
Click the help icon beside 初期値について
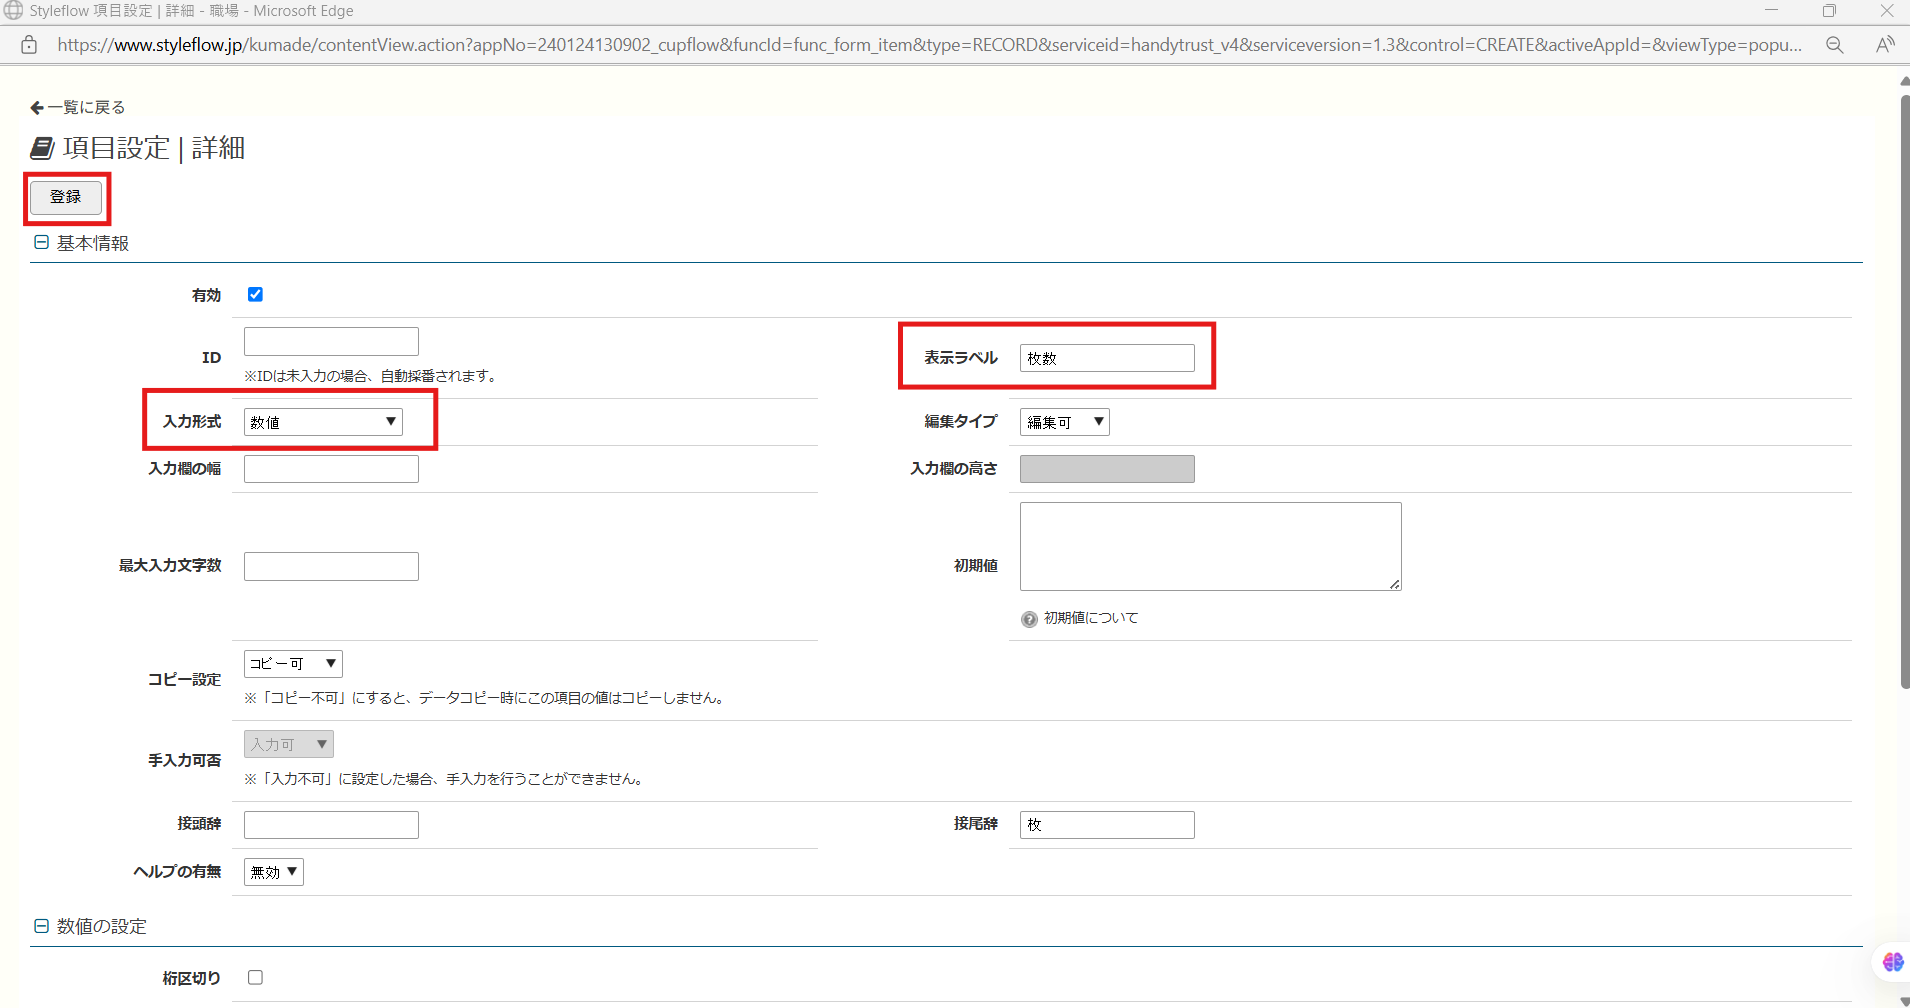point(1029,618)
